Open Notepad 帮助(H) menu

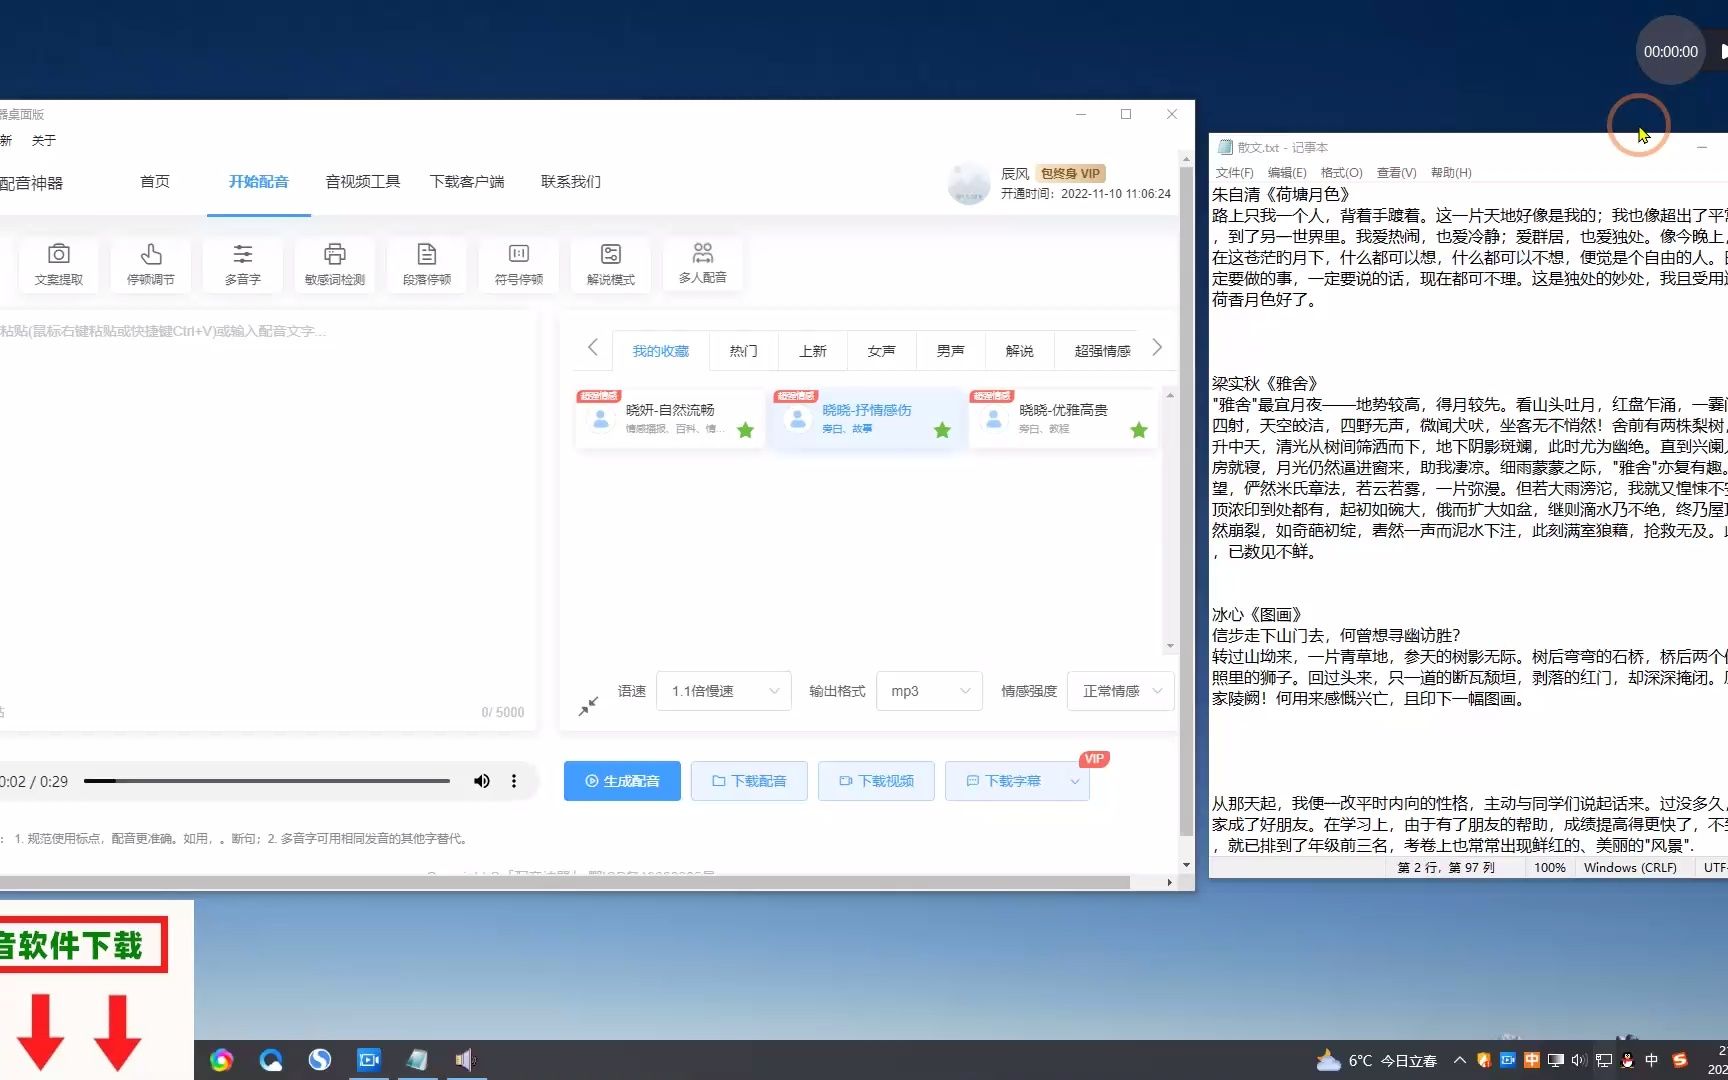click(1451, 172)
